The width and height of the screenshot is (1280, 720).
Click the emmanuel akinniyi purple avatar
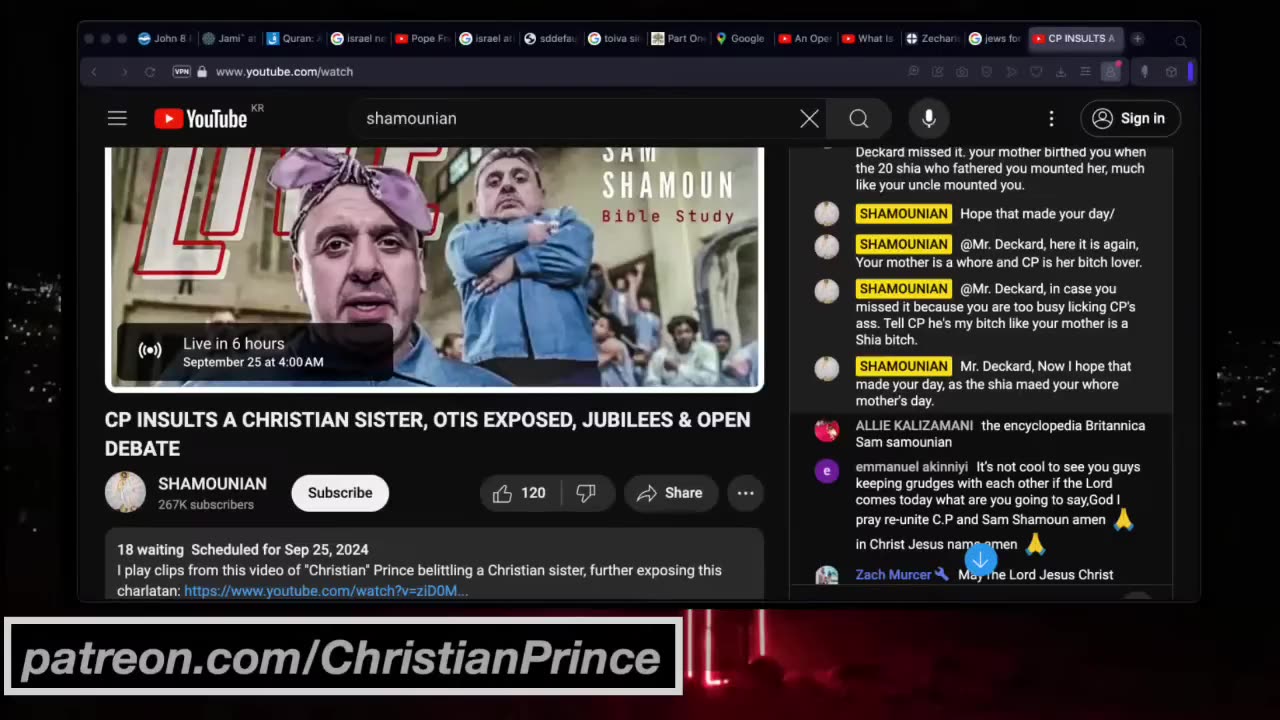click(x=826, y=471)
